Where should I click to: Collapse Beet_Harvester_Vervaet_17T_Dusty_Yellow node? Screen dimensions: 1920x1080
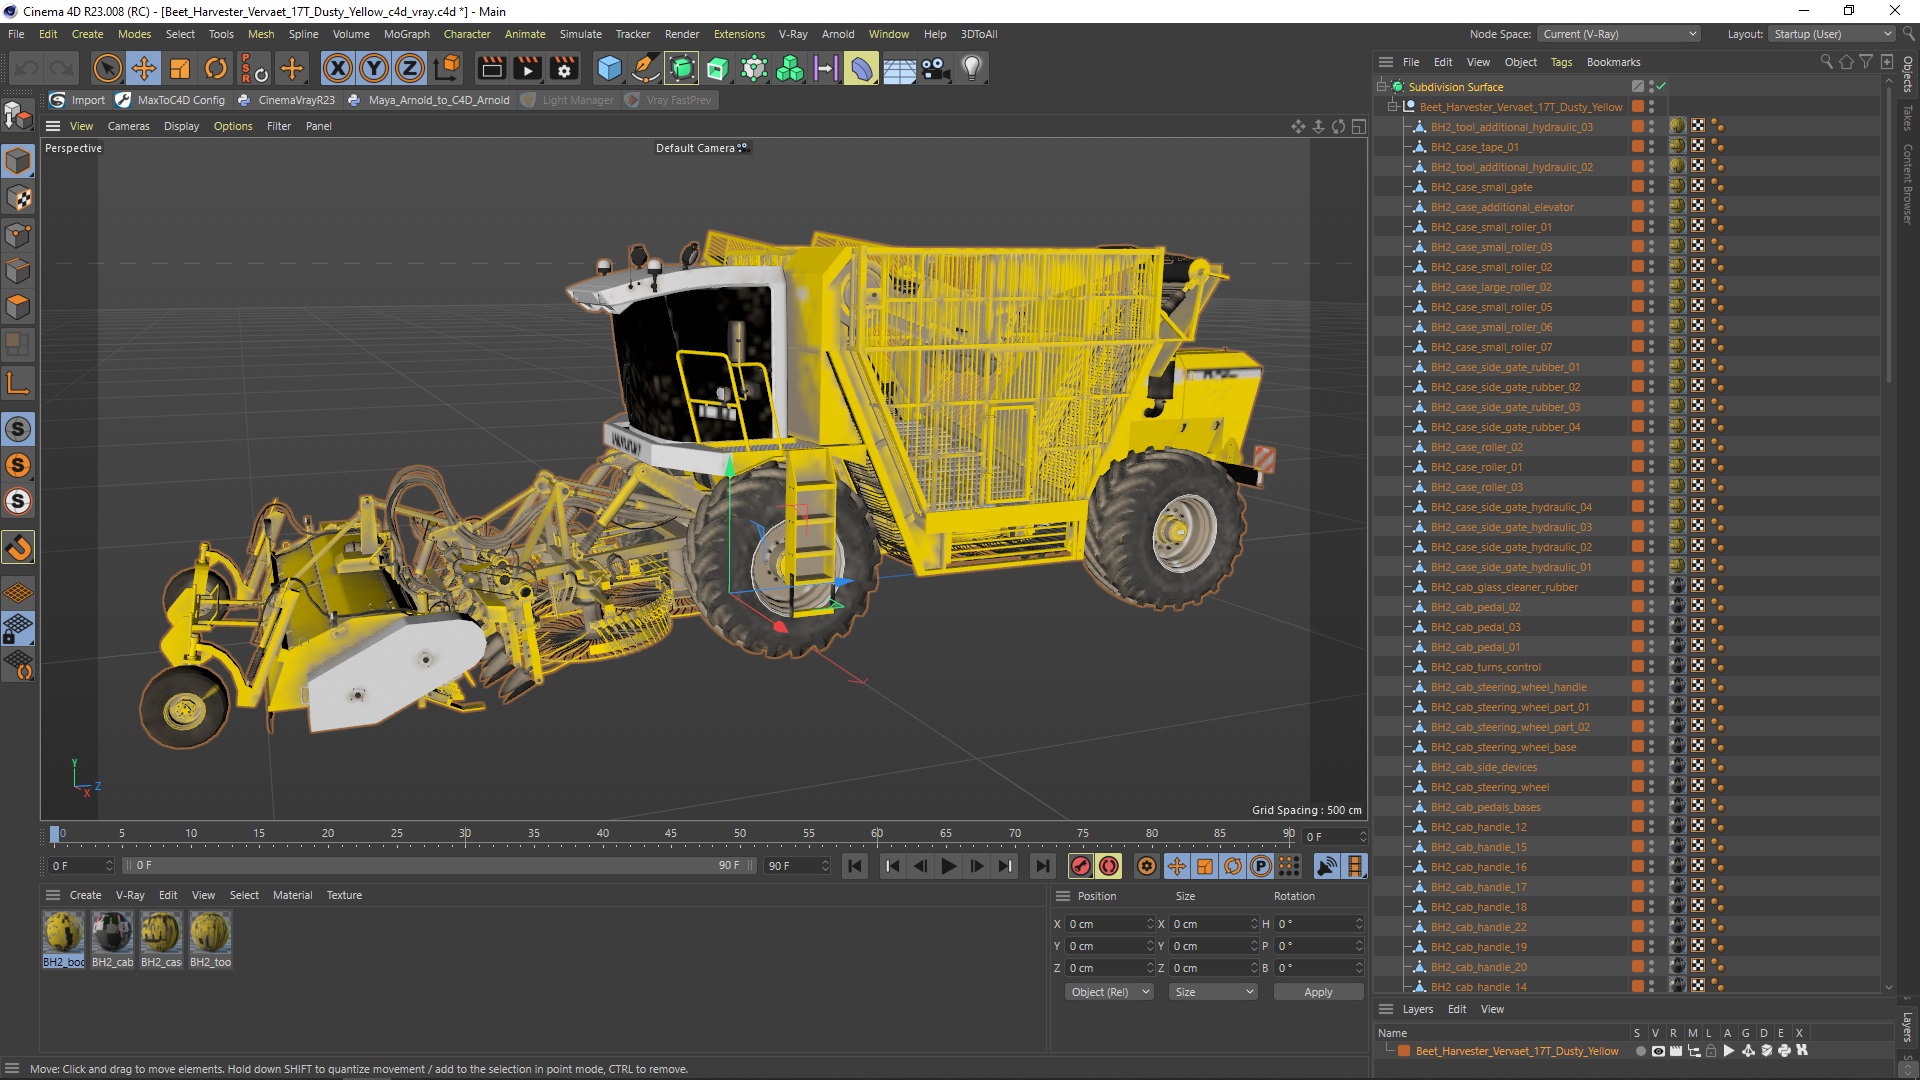pyautogui.click(x=1392, y=107)
